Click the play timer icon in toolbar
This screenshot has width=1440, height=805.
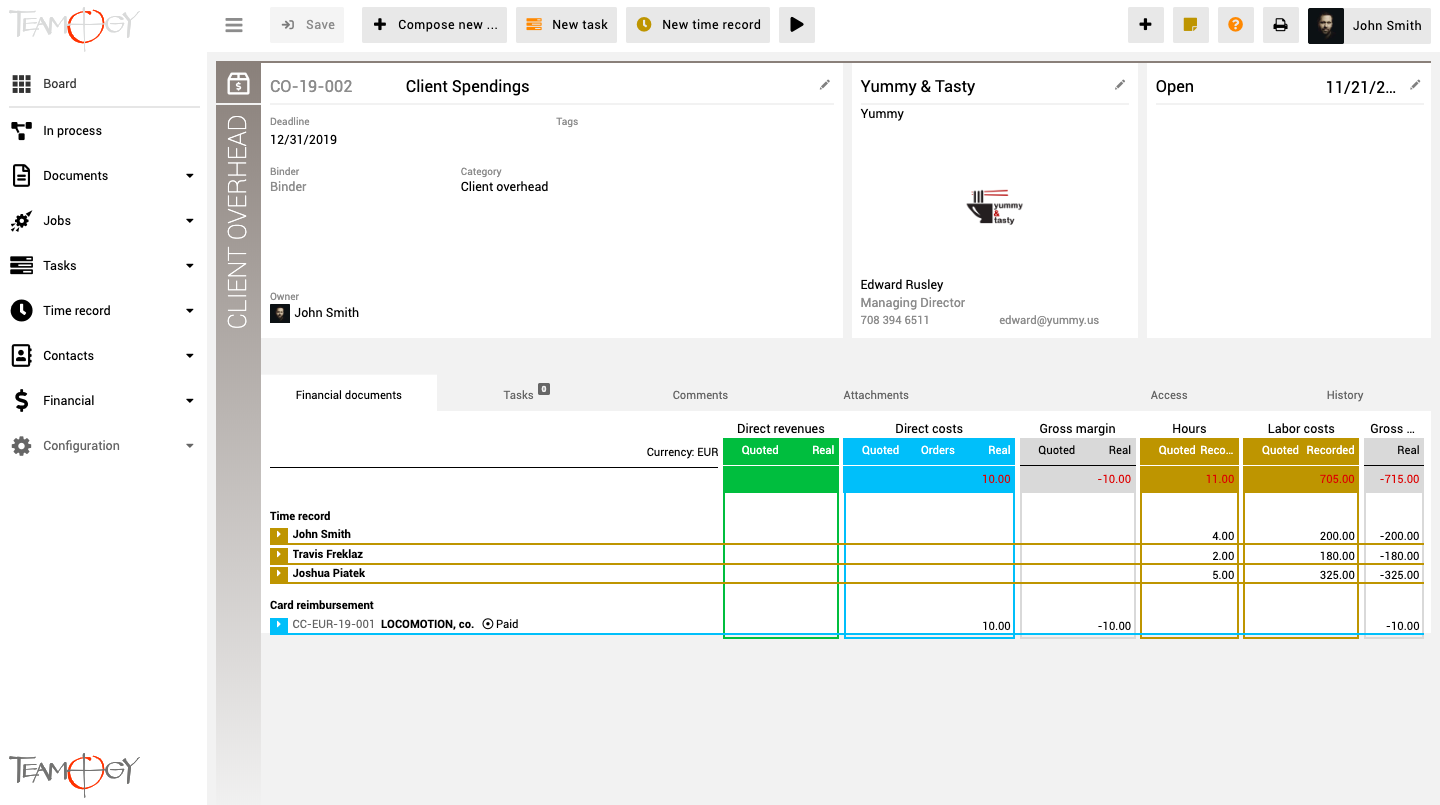796,25
